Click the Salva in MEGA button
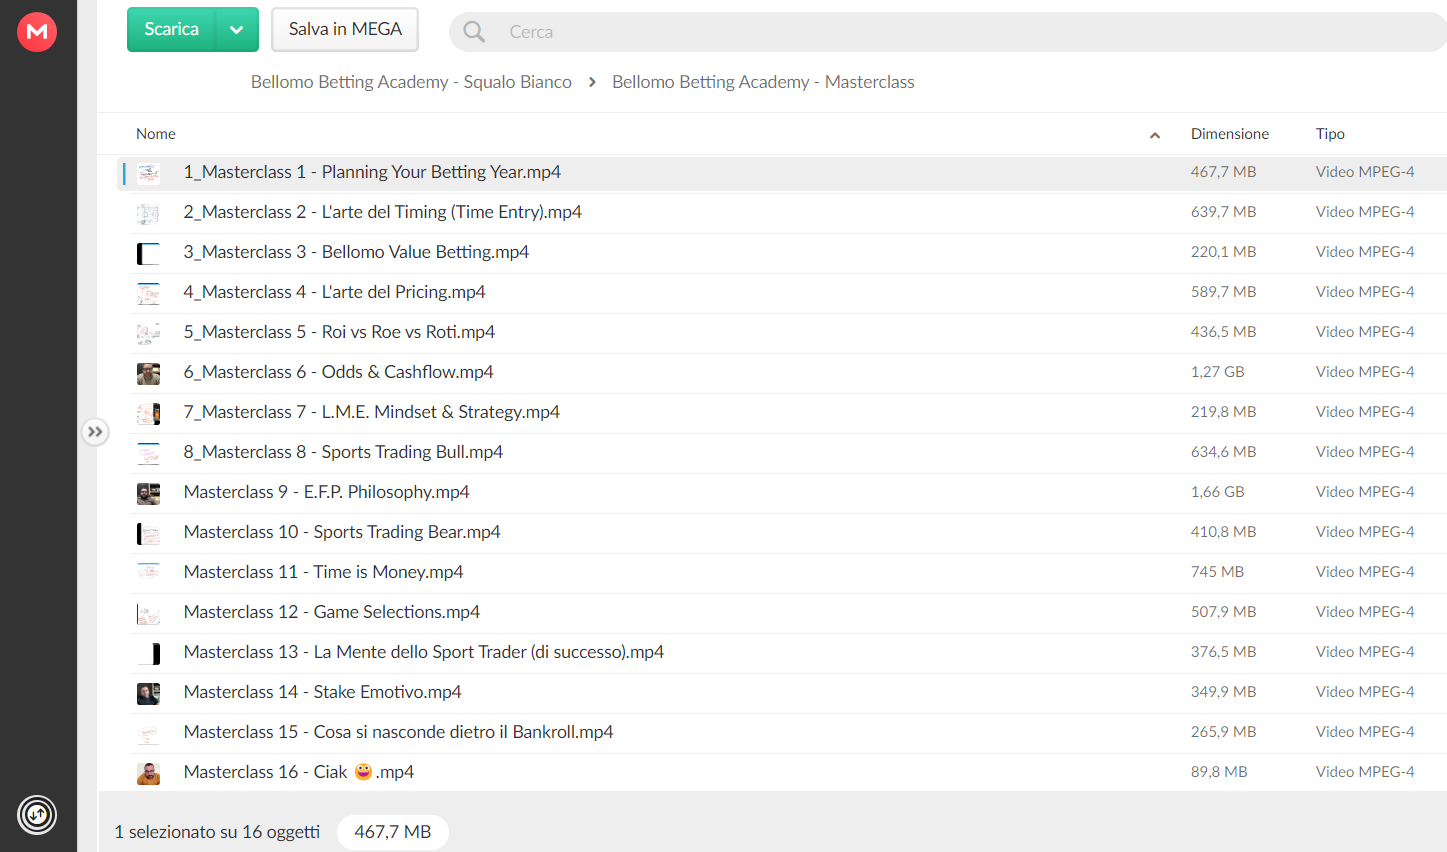Image resolution: width=1447 pixels, height=852 pixels. pos(345,30)
